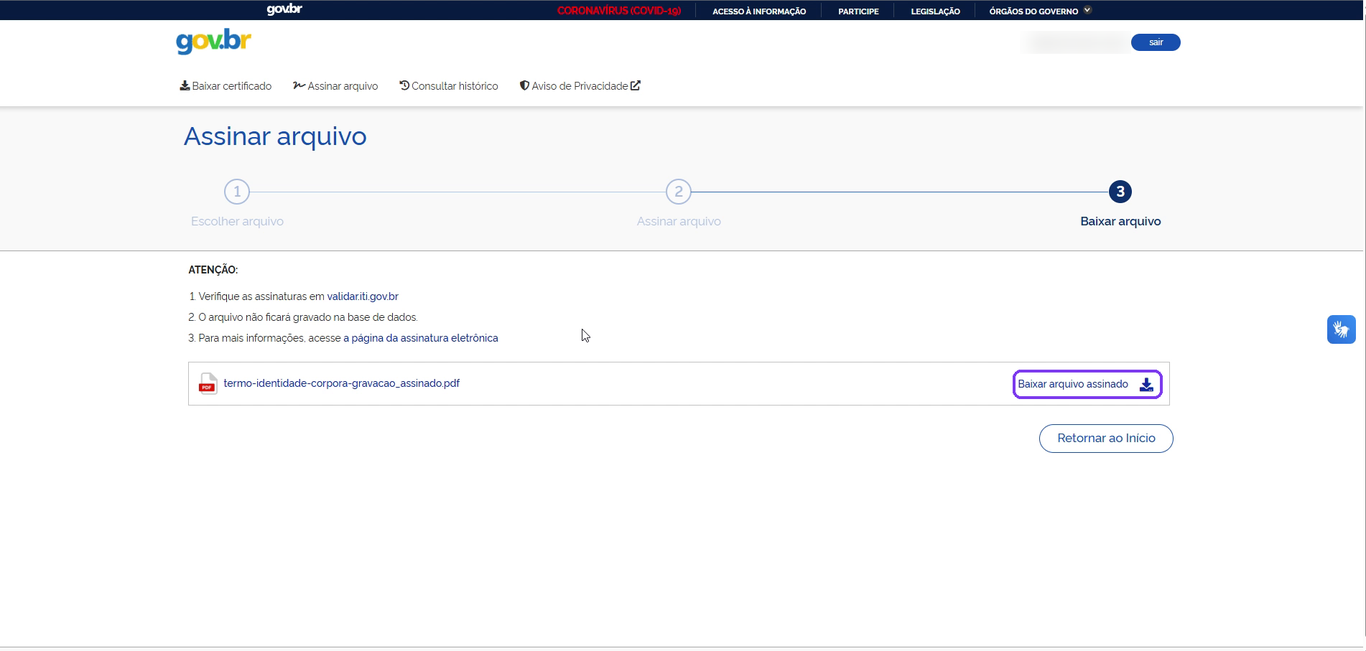Click the small gov.br logo in top bar
This screenshot has width=1366, height=651.
[x=284, y=10]
